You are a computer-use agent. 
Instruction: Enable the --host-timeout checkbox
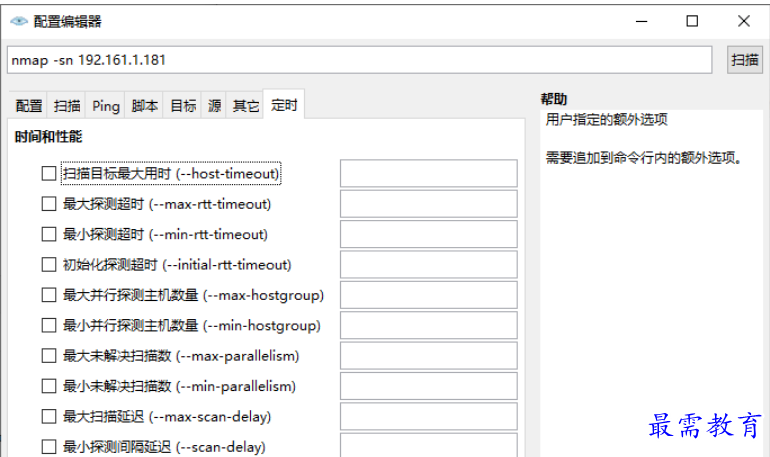49,173
